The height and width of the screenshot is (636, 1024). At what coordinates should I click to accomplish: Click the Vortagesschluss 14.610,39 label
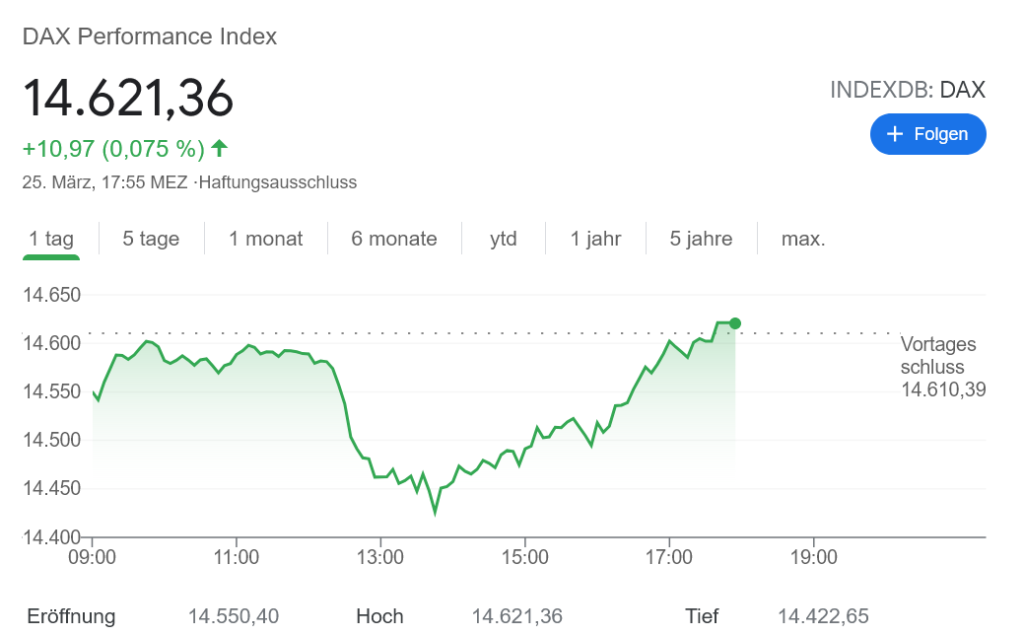(943, 367)
